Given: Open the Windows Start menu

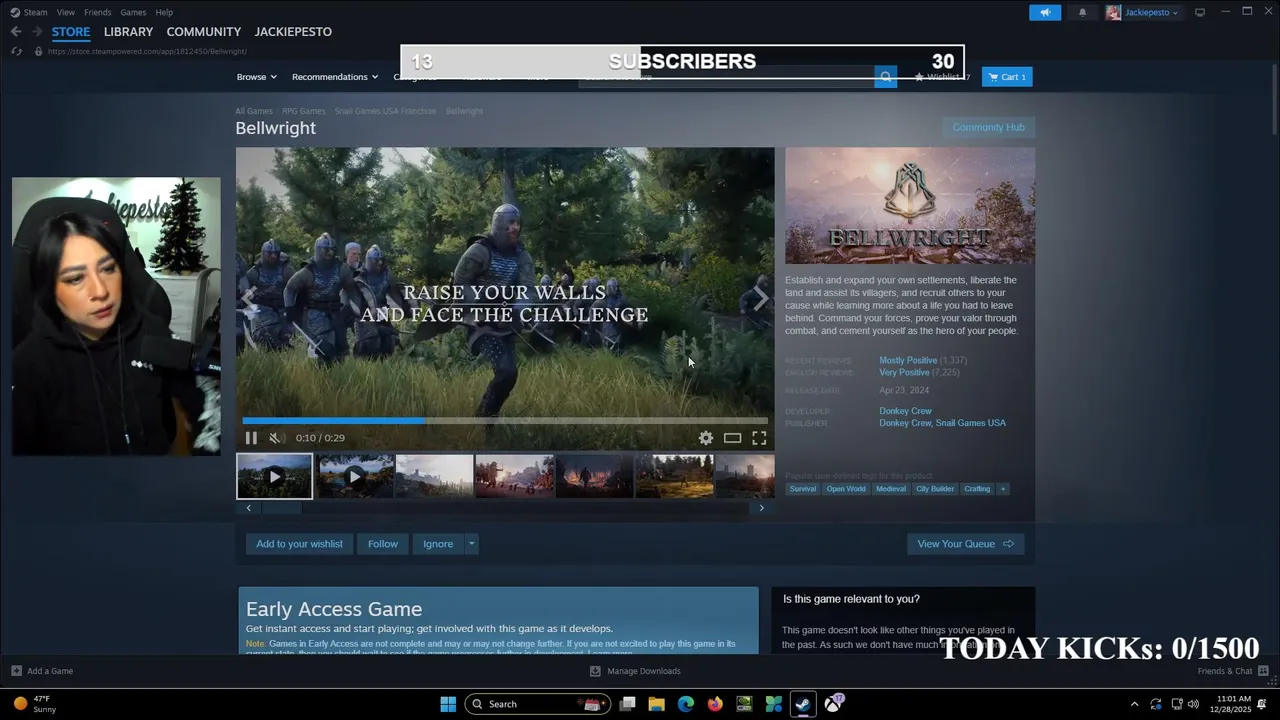Looking at the screenshot, I should 447,704.
